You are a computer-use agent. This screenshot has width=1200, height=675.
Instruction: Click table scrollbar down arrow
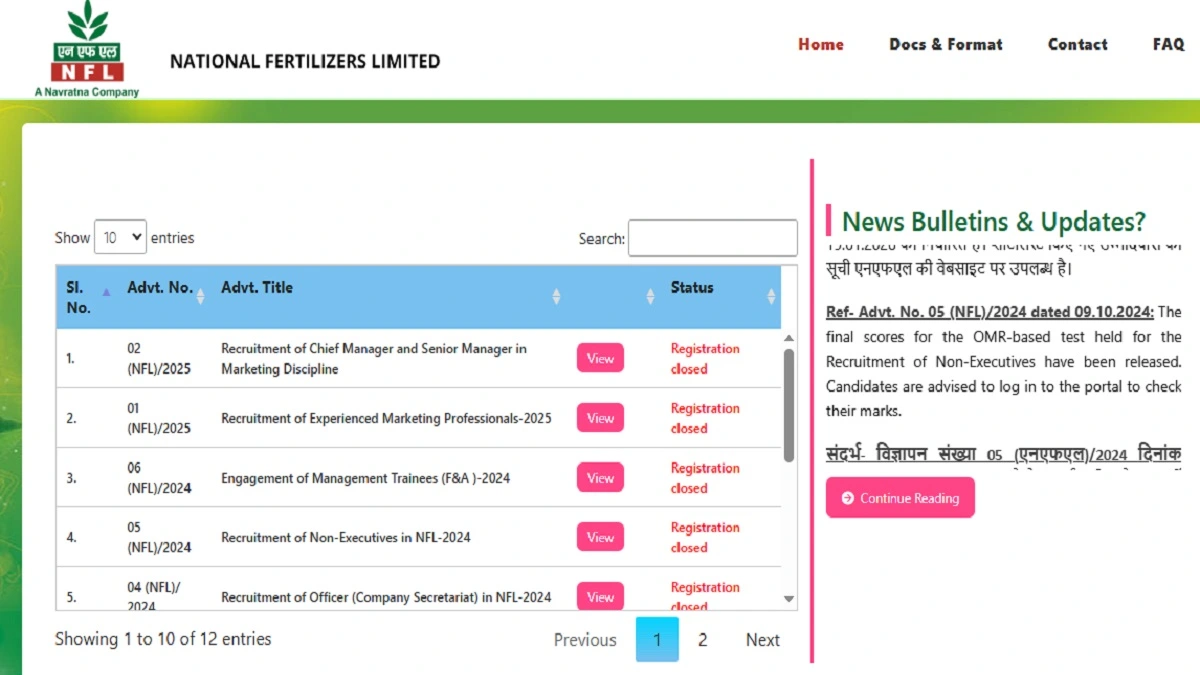(x=789, y=599)
